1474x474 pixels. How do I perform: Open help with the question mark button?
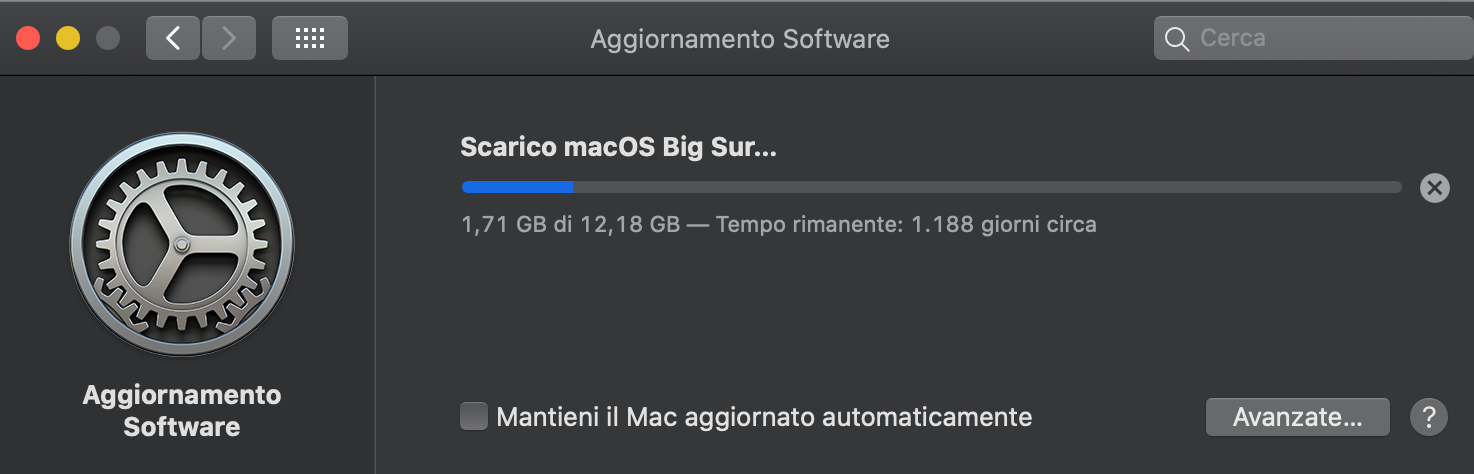click(x=1429, y=416)
